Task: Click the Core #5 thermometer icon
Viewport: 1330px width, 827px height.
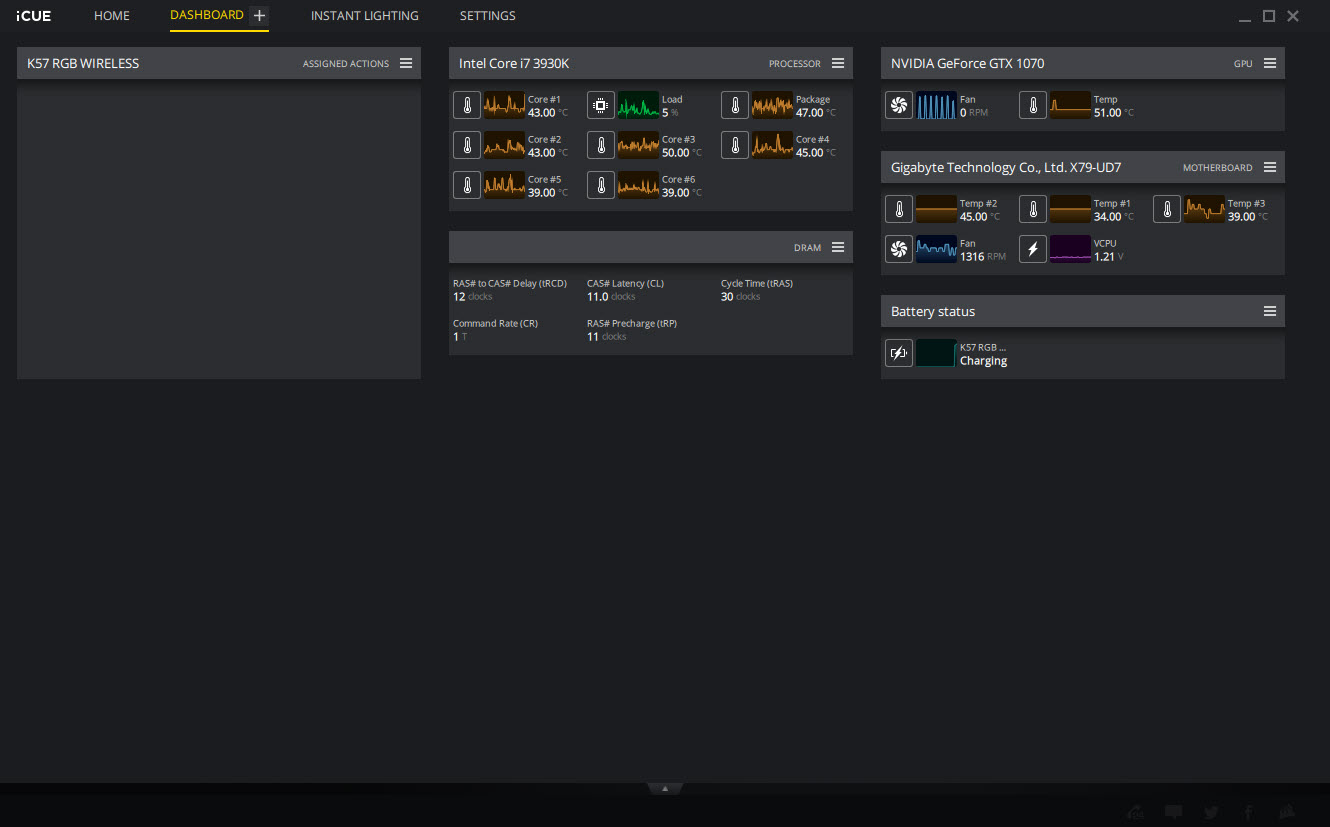Action: point(466,185)
